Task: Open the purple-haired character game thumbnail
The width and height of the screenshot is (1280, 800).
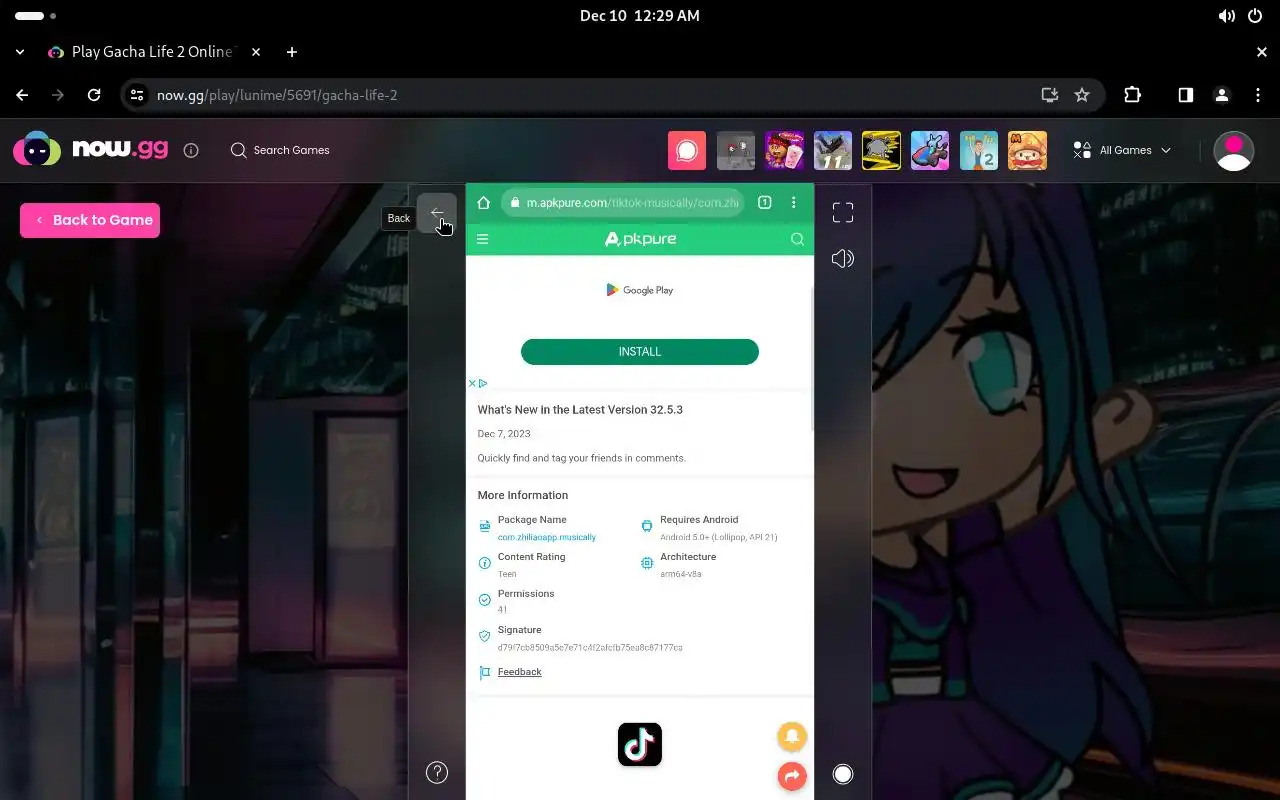Action: pyautogui.click(x=784, y=151)
